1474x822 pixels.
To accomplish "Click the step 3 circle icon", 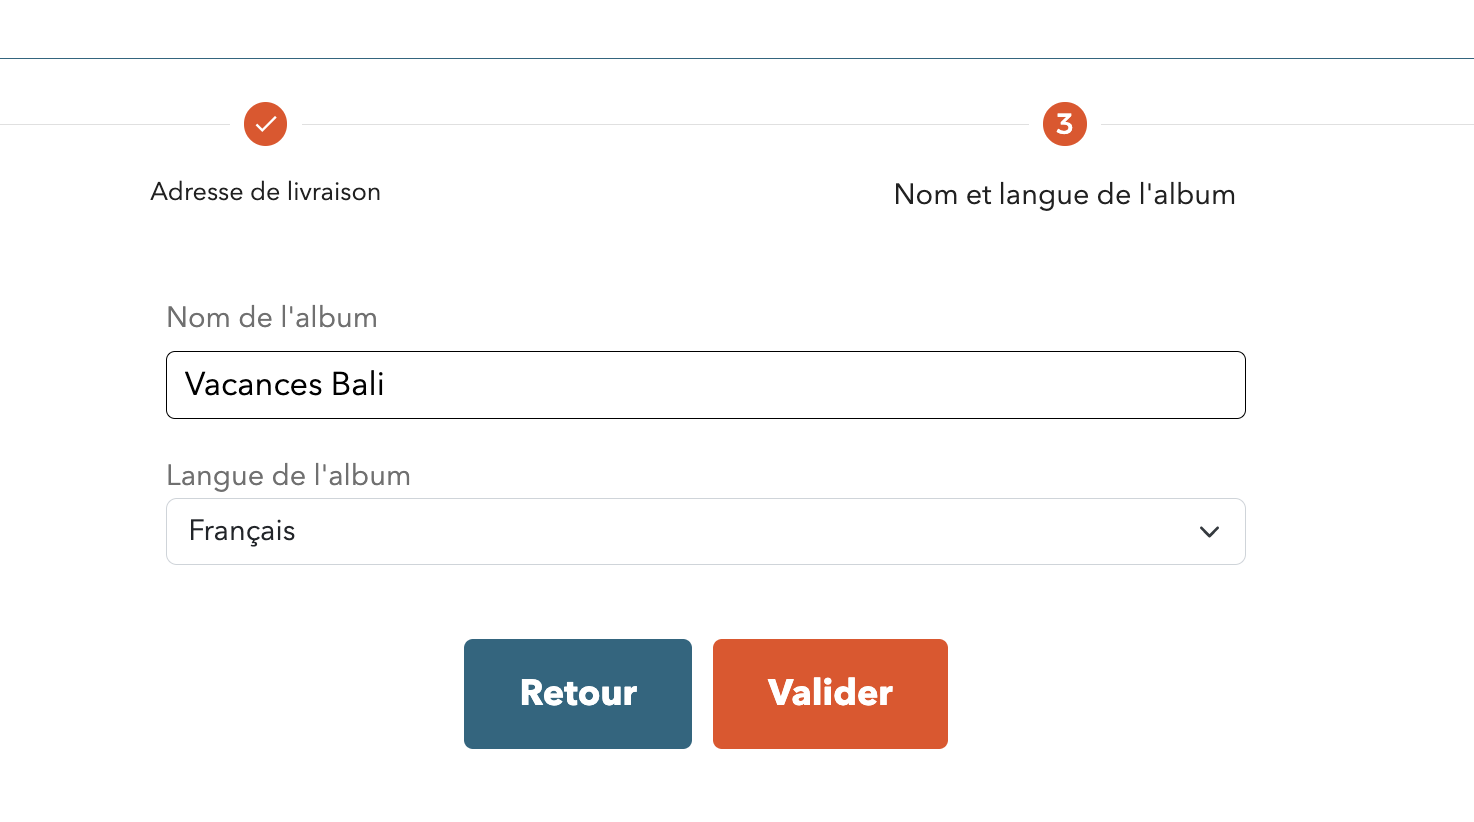I will [x=1064, y=124].
